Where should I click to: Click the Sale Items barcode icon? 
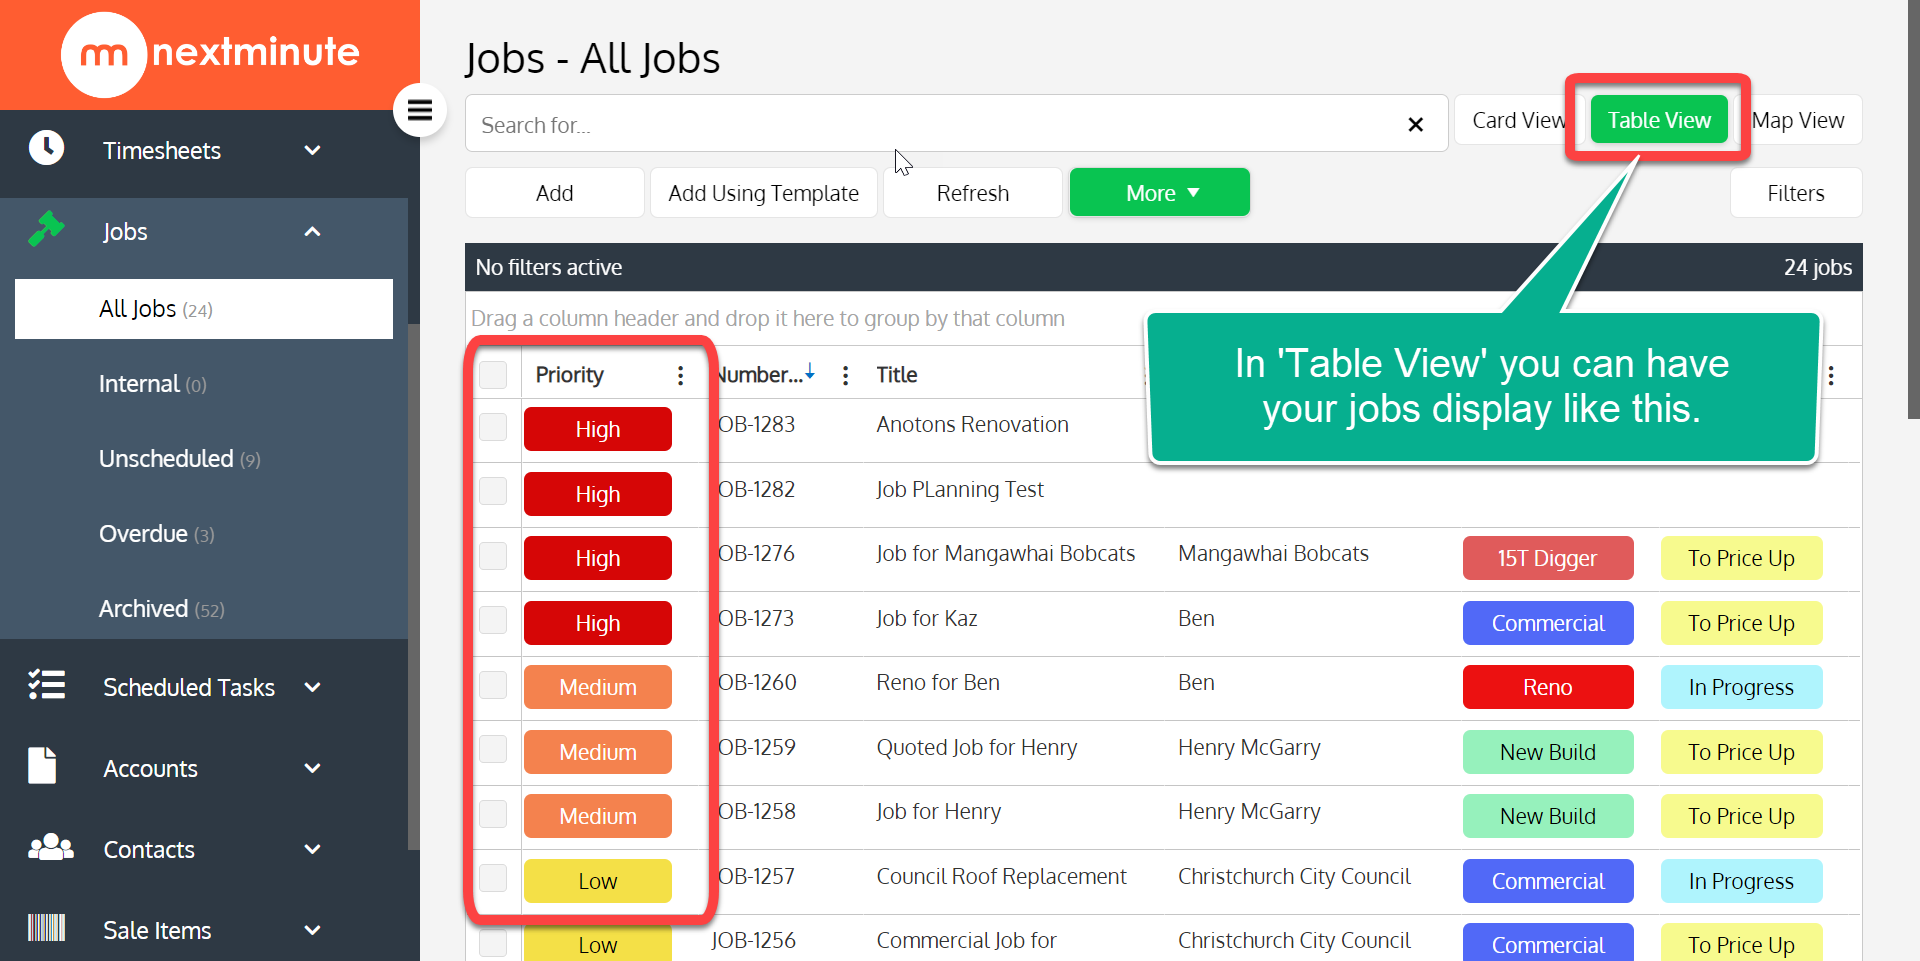click(x=46, y=928)
